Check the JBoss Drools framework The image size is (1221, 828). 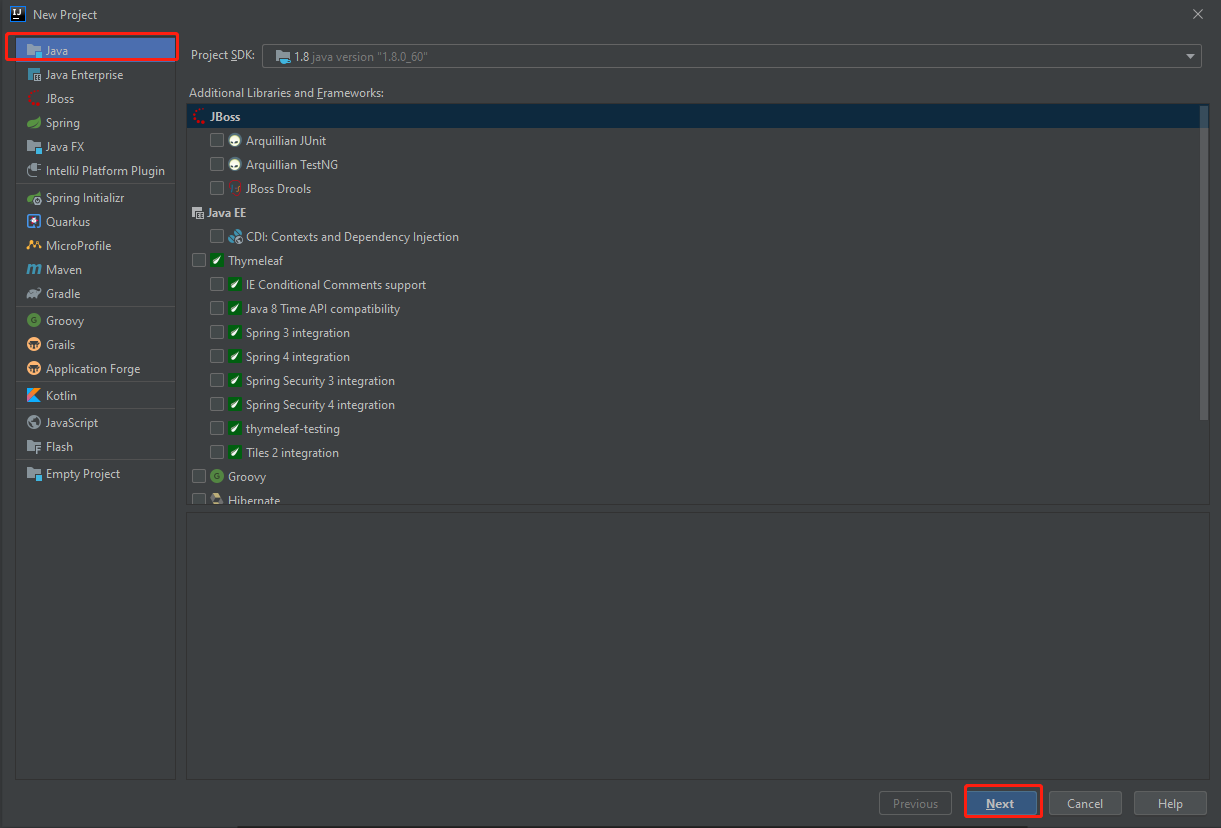pyautogui.click(x=217, y=188)
